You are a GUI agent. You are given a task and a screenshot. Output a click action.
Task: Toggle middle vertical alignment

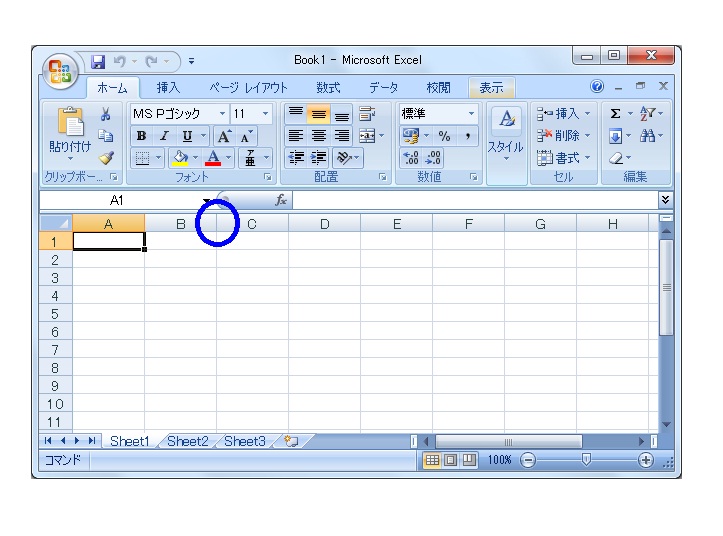pos(319,113)
